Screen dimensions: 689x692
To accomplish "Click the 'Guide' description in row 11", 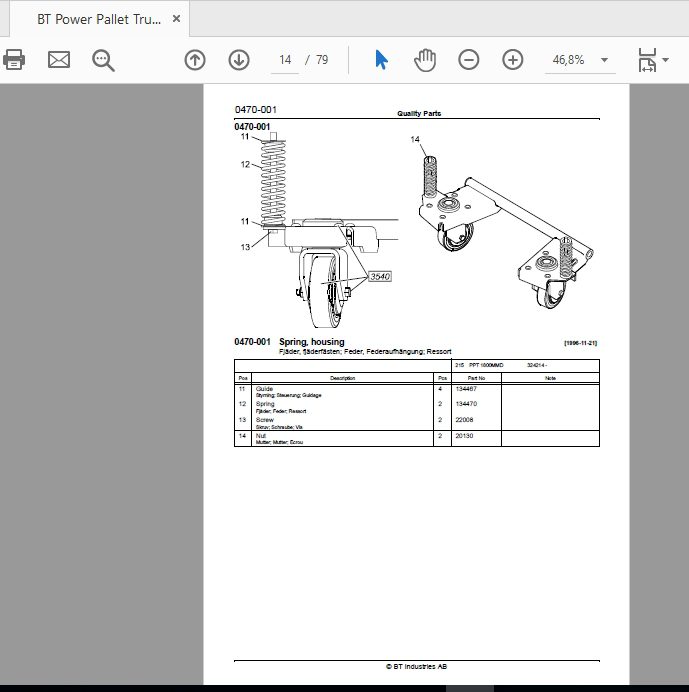I will pyautogui.click(x=264, y=389).
